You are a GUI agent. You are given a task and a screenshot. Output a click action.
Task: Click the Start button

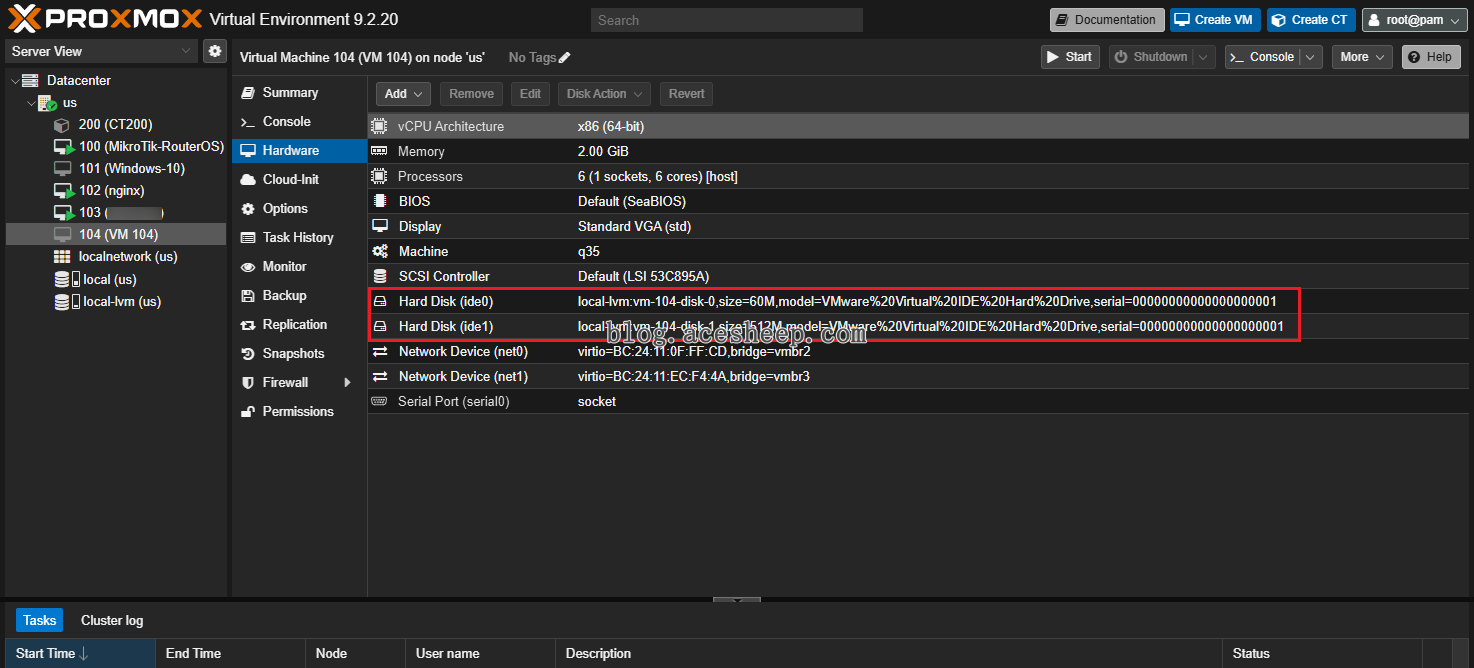point(1070,57)
